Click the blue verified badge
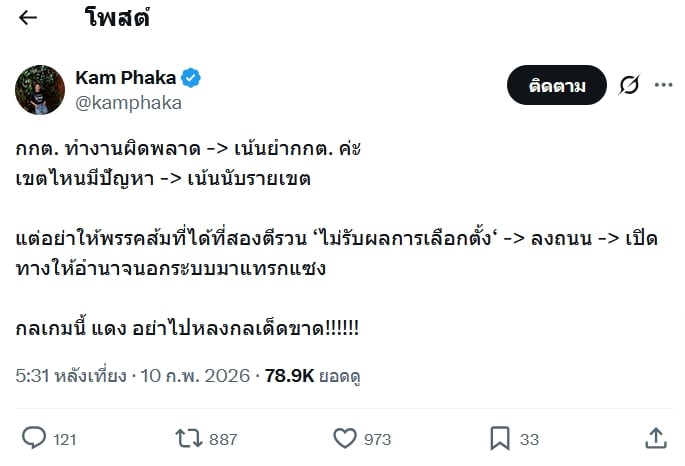 192,78
